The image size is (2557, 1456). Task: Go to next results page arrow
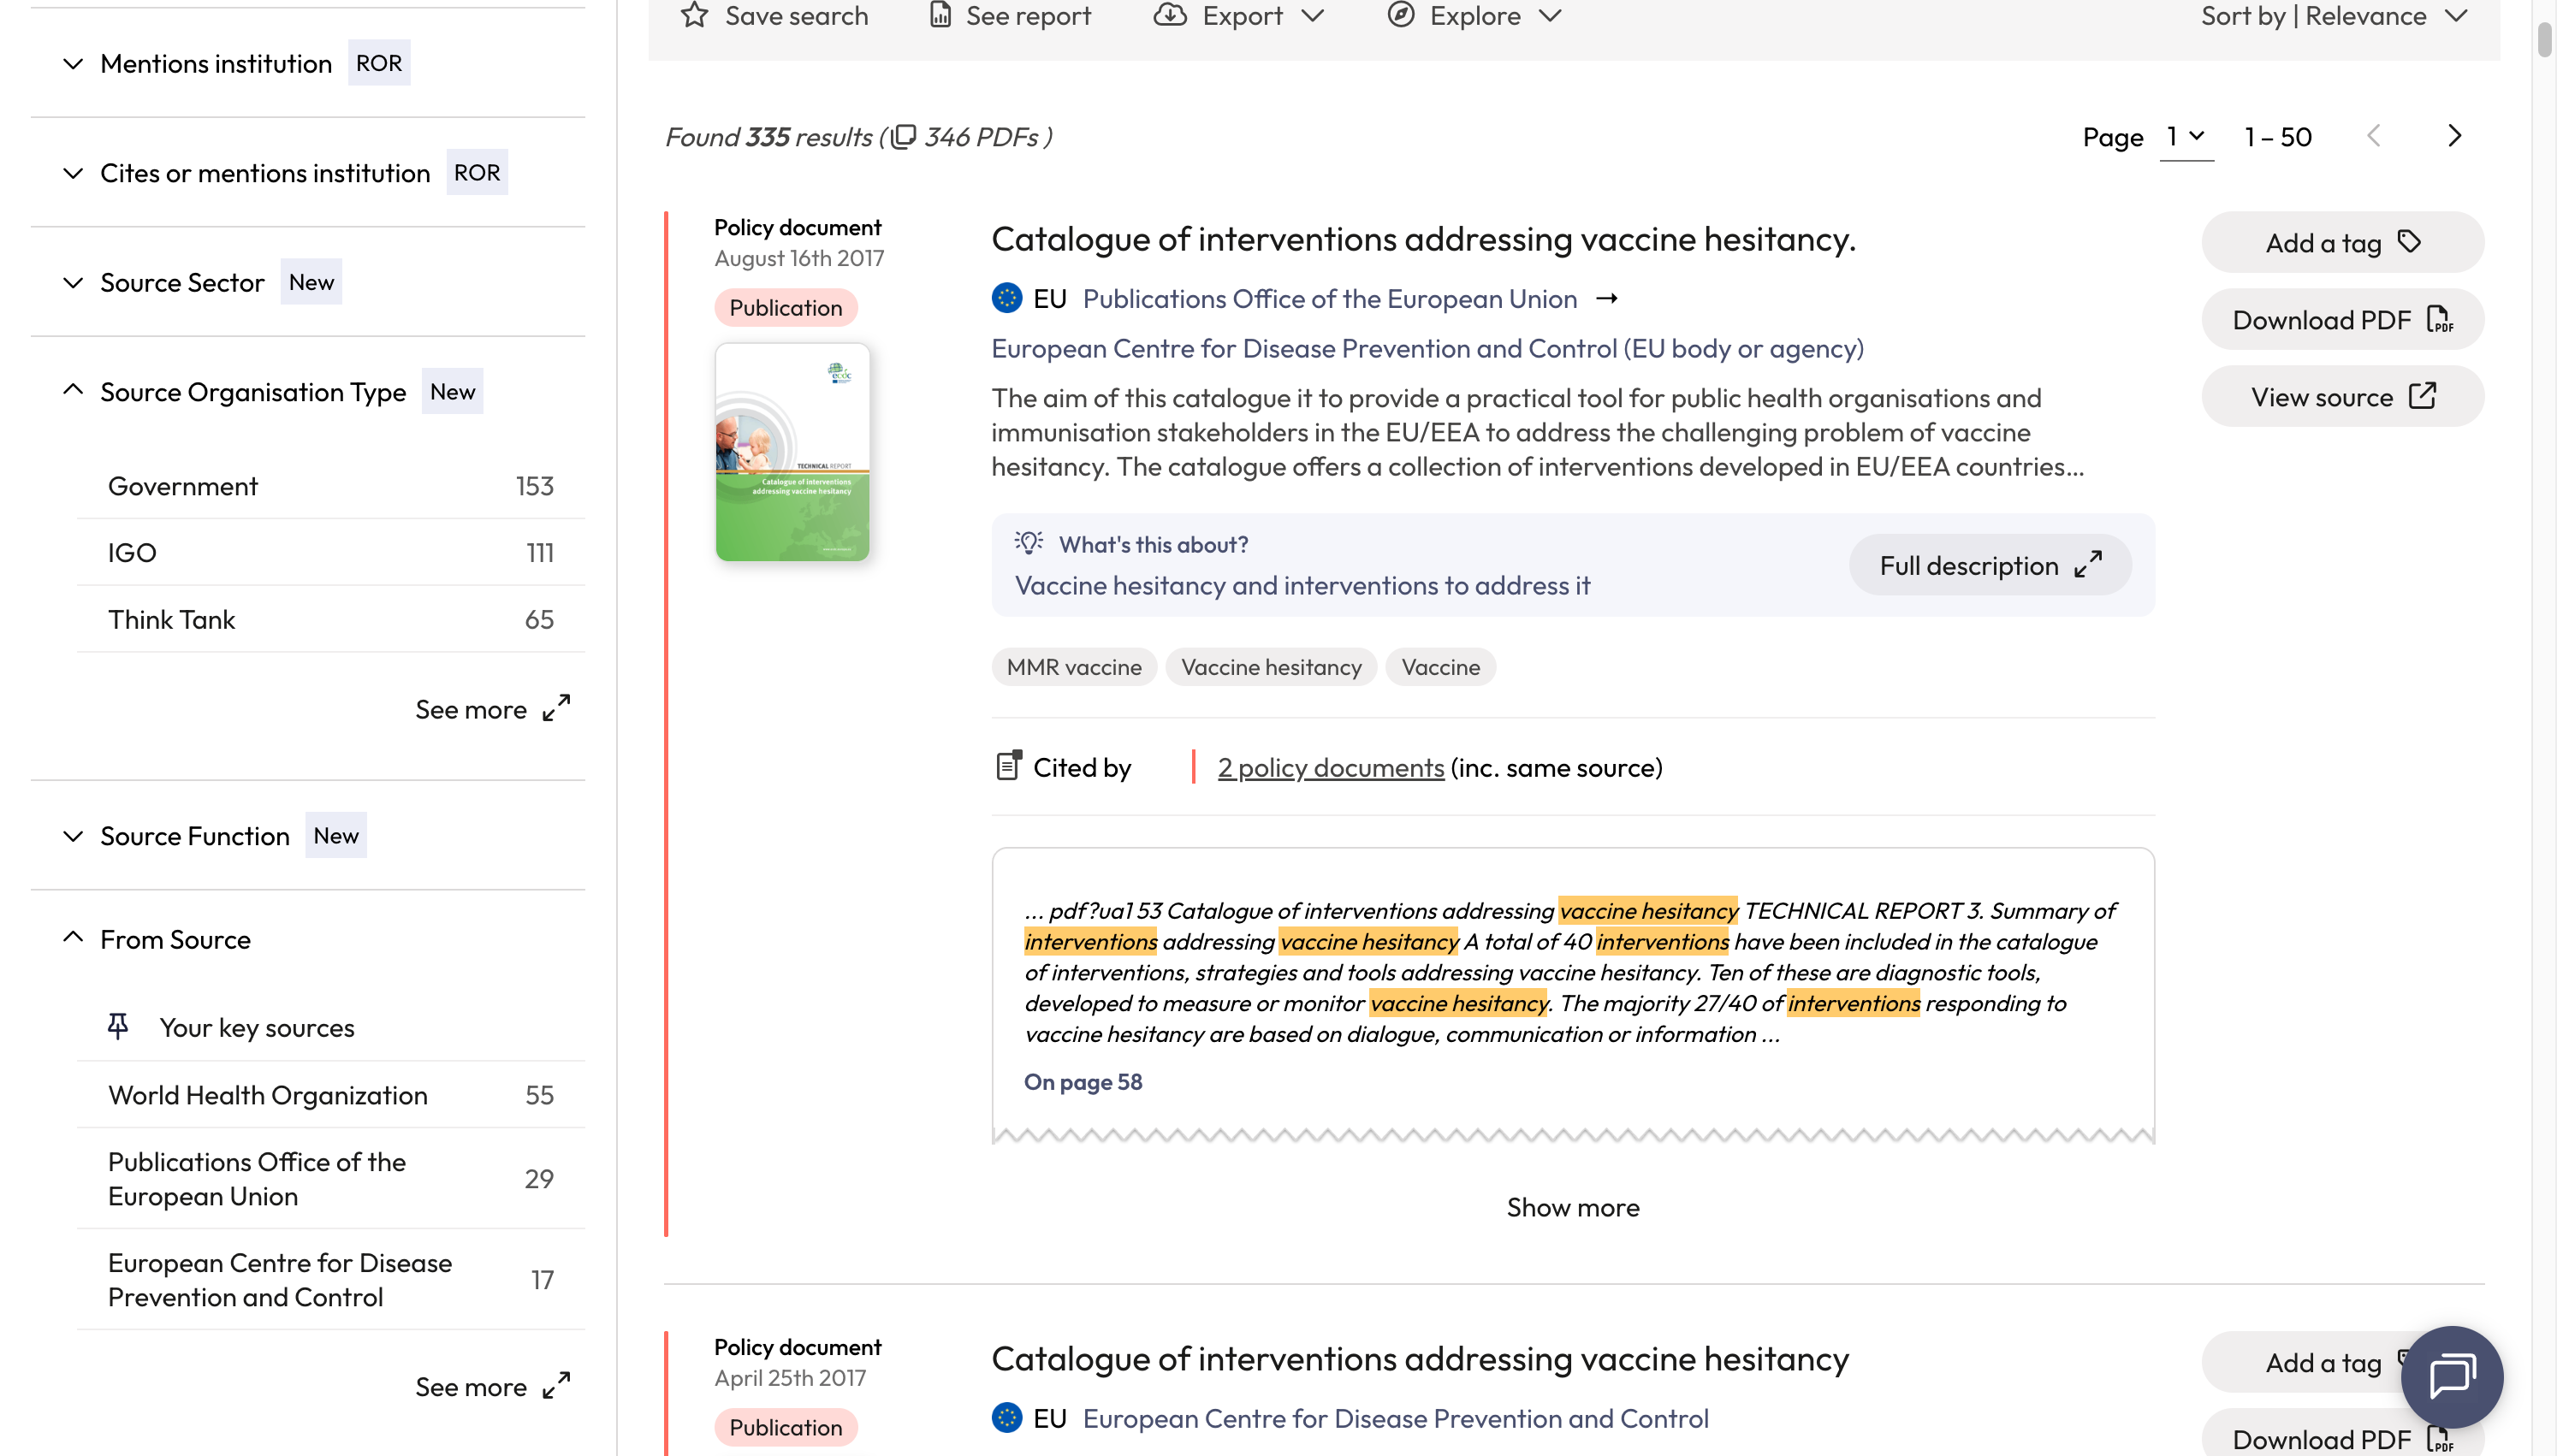click(2454, 136)
